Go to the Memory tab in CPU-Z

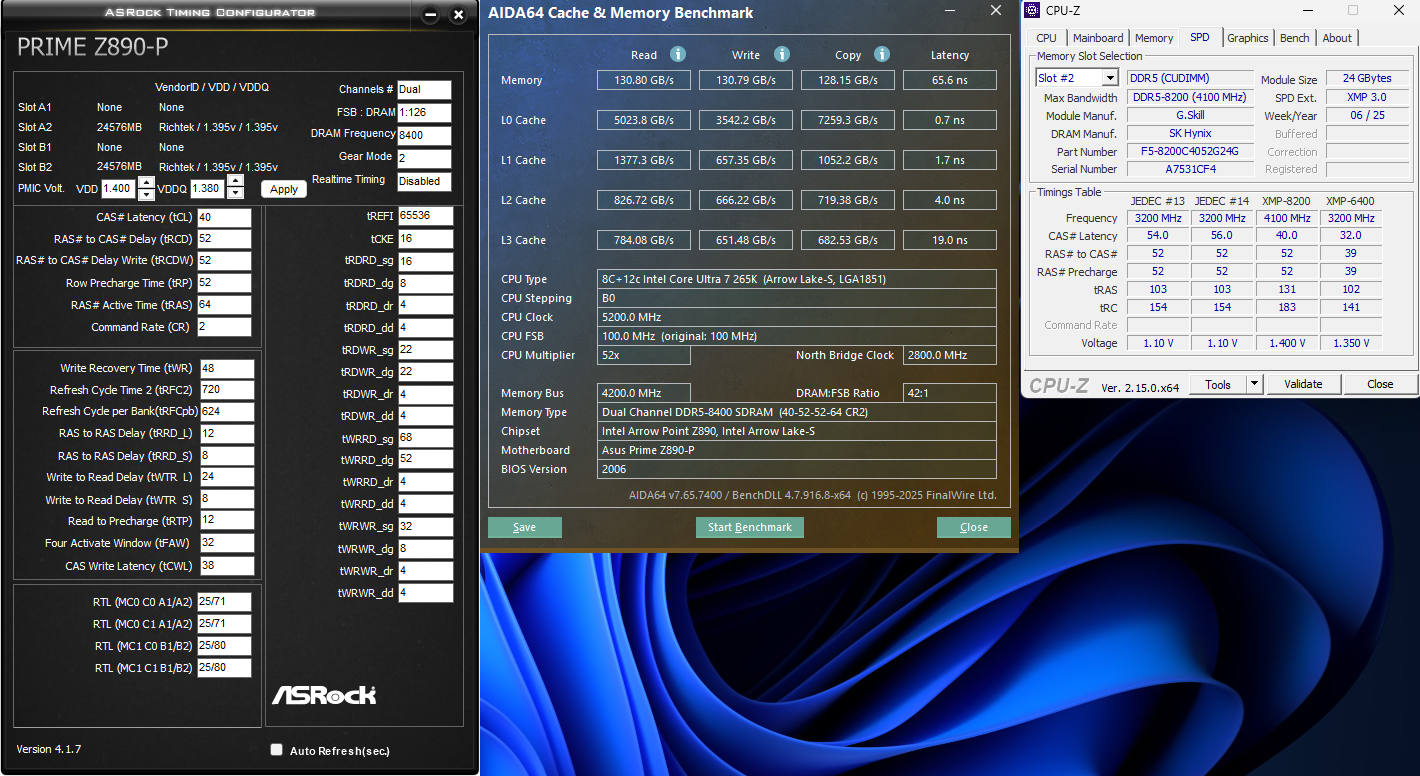click(1154, 38)
